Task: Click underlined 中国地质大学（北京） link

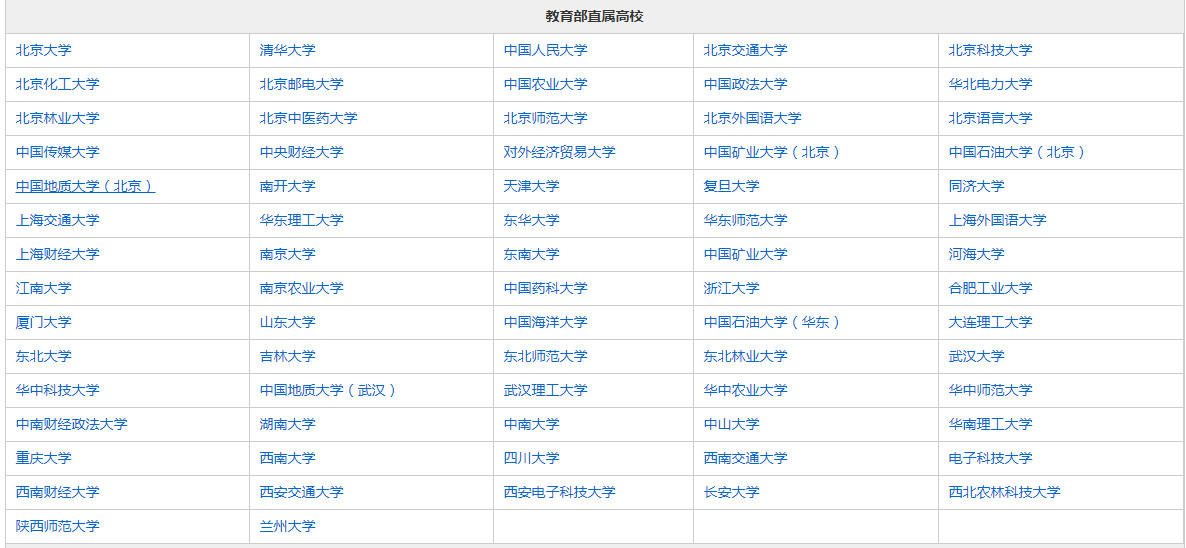Action: pyautogui.click(x=85, y=187)
